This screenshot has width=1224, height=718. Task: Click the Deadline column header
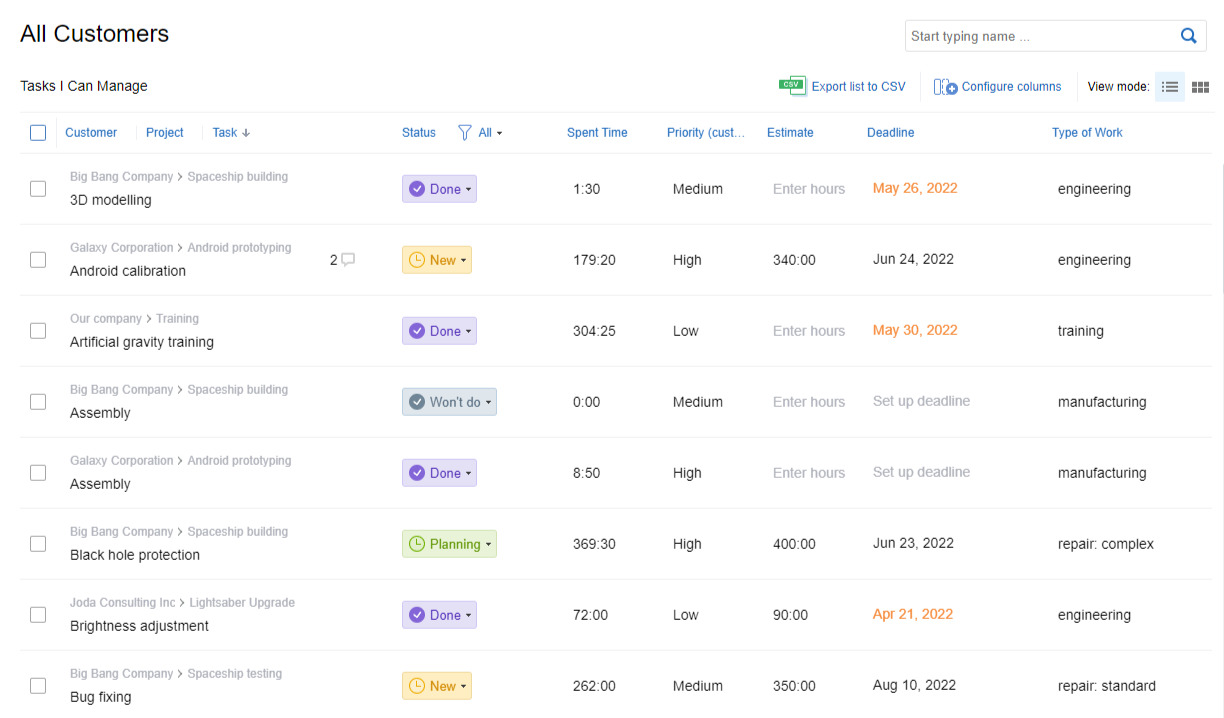pos(890,132)
